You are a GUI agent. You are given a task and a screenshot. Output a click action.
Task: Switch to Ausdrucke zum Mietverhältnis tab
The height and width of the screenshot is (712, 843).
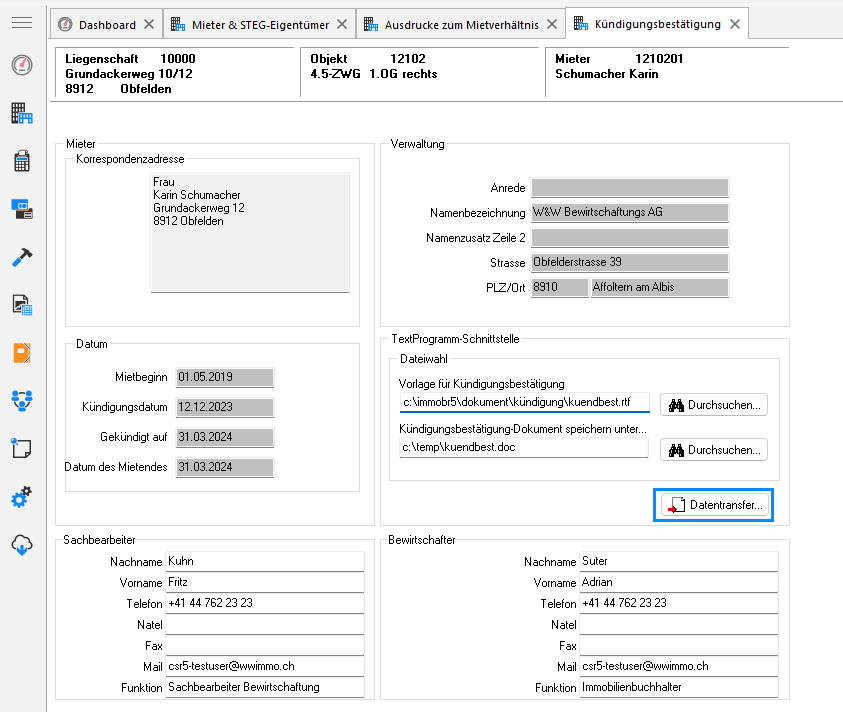[x=461, y=25]
